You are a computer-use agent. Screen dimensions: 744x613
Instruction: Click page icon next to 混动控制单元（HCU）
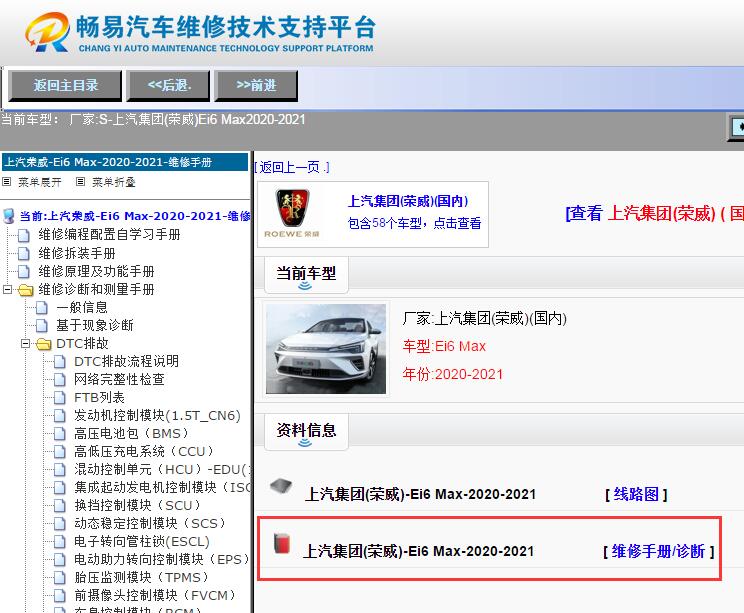(x=60, y=470)
